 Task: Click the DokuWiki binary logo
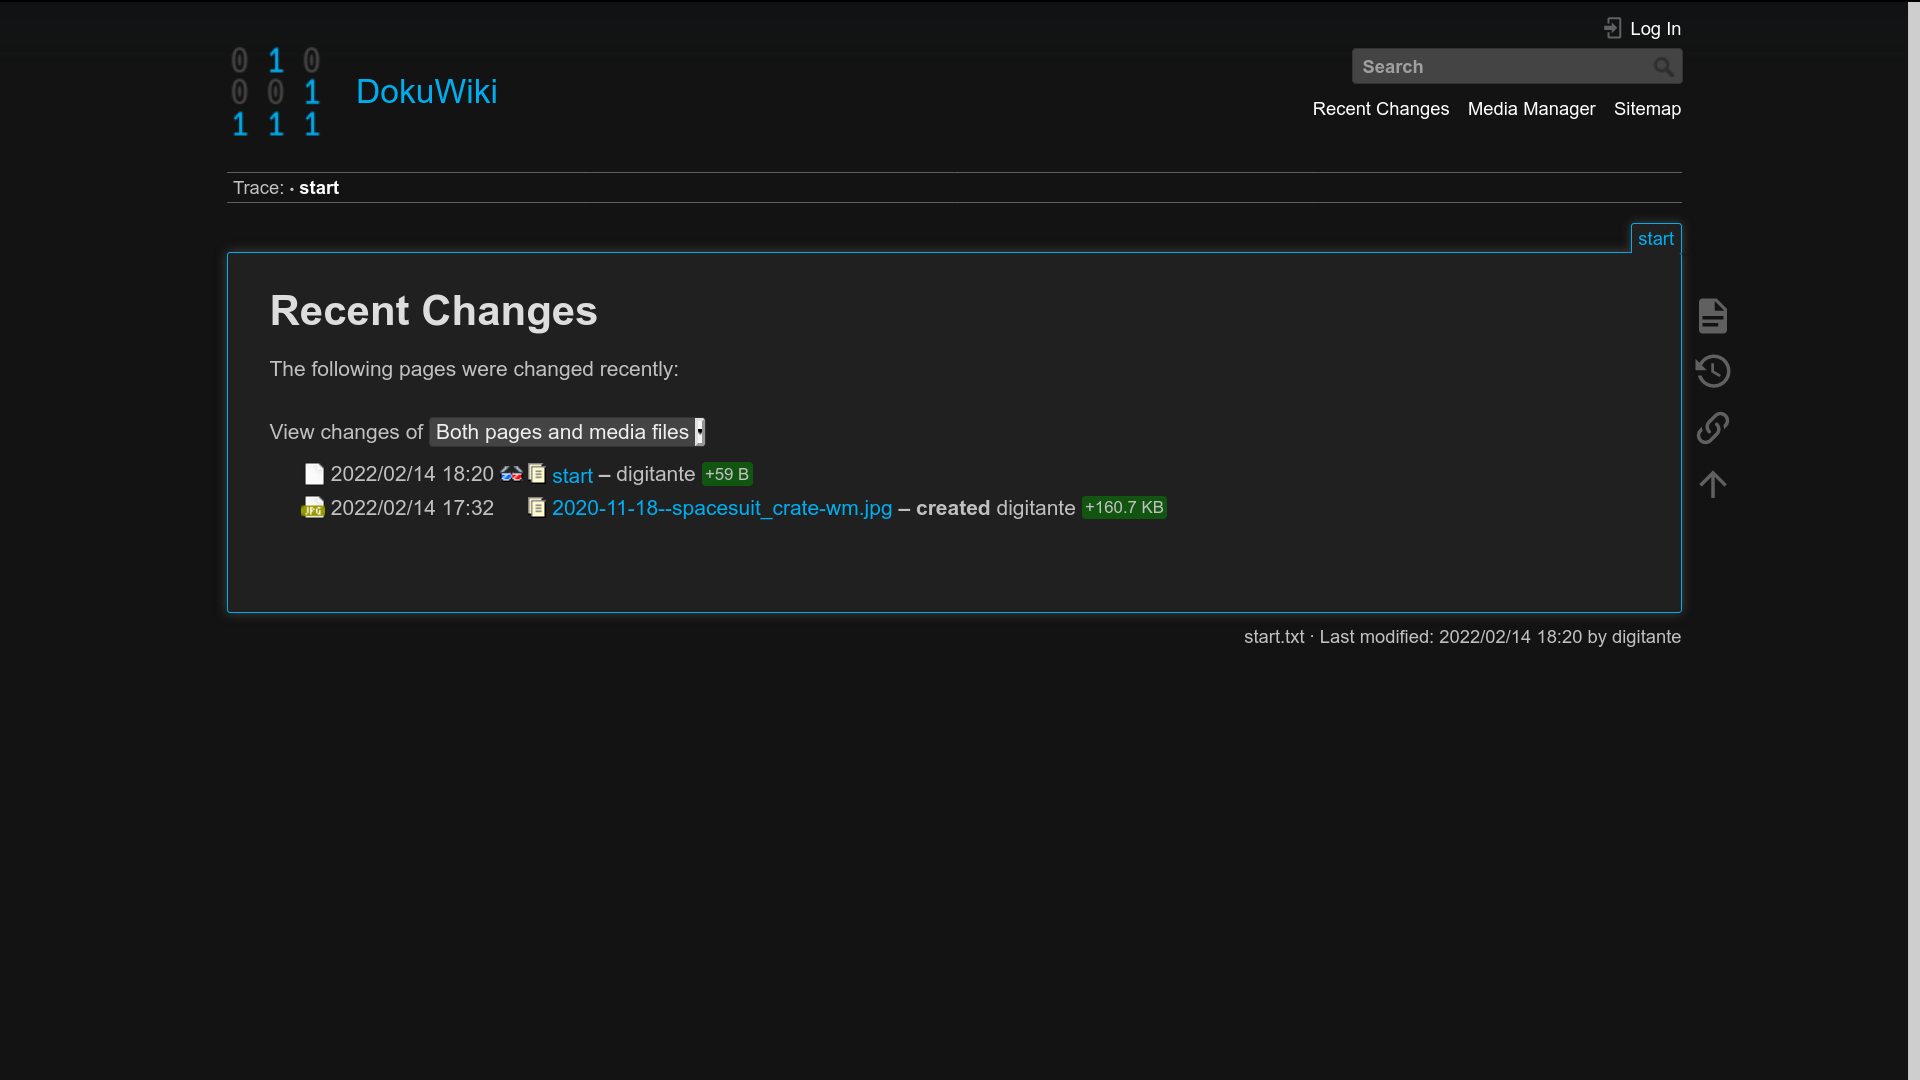coord(276,92)
